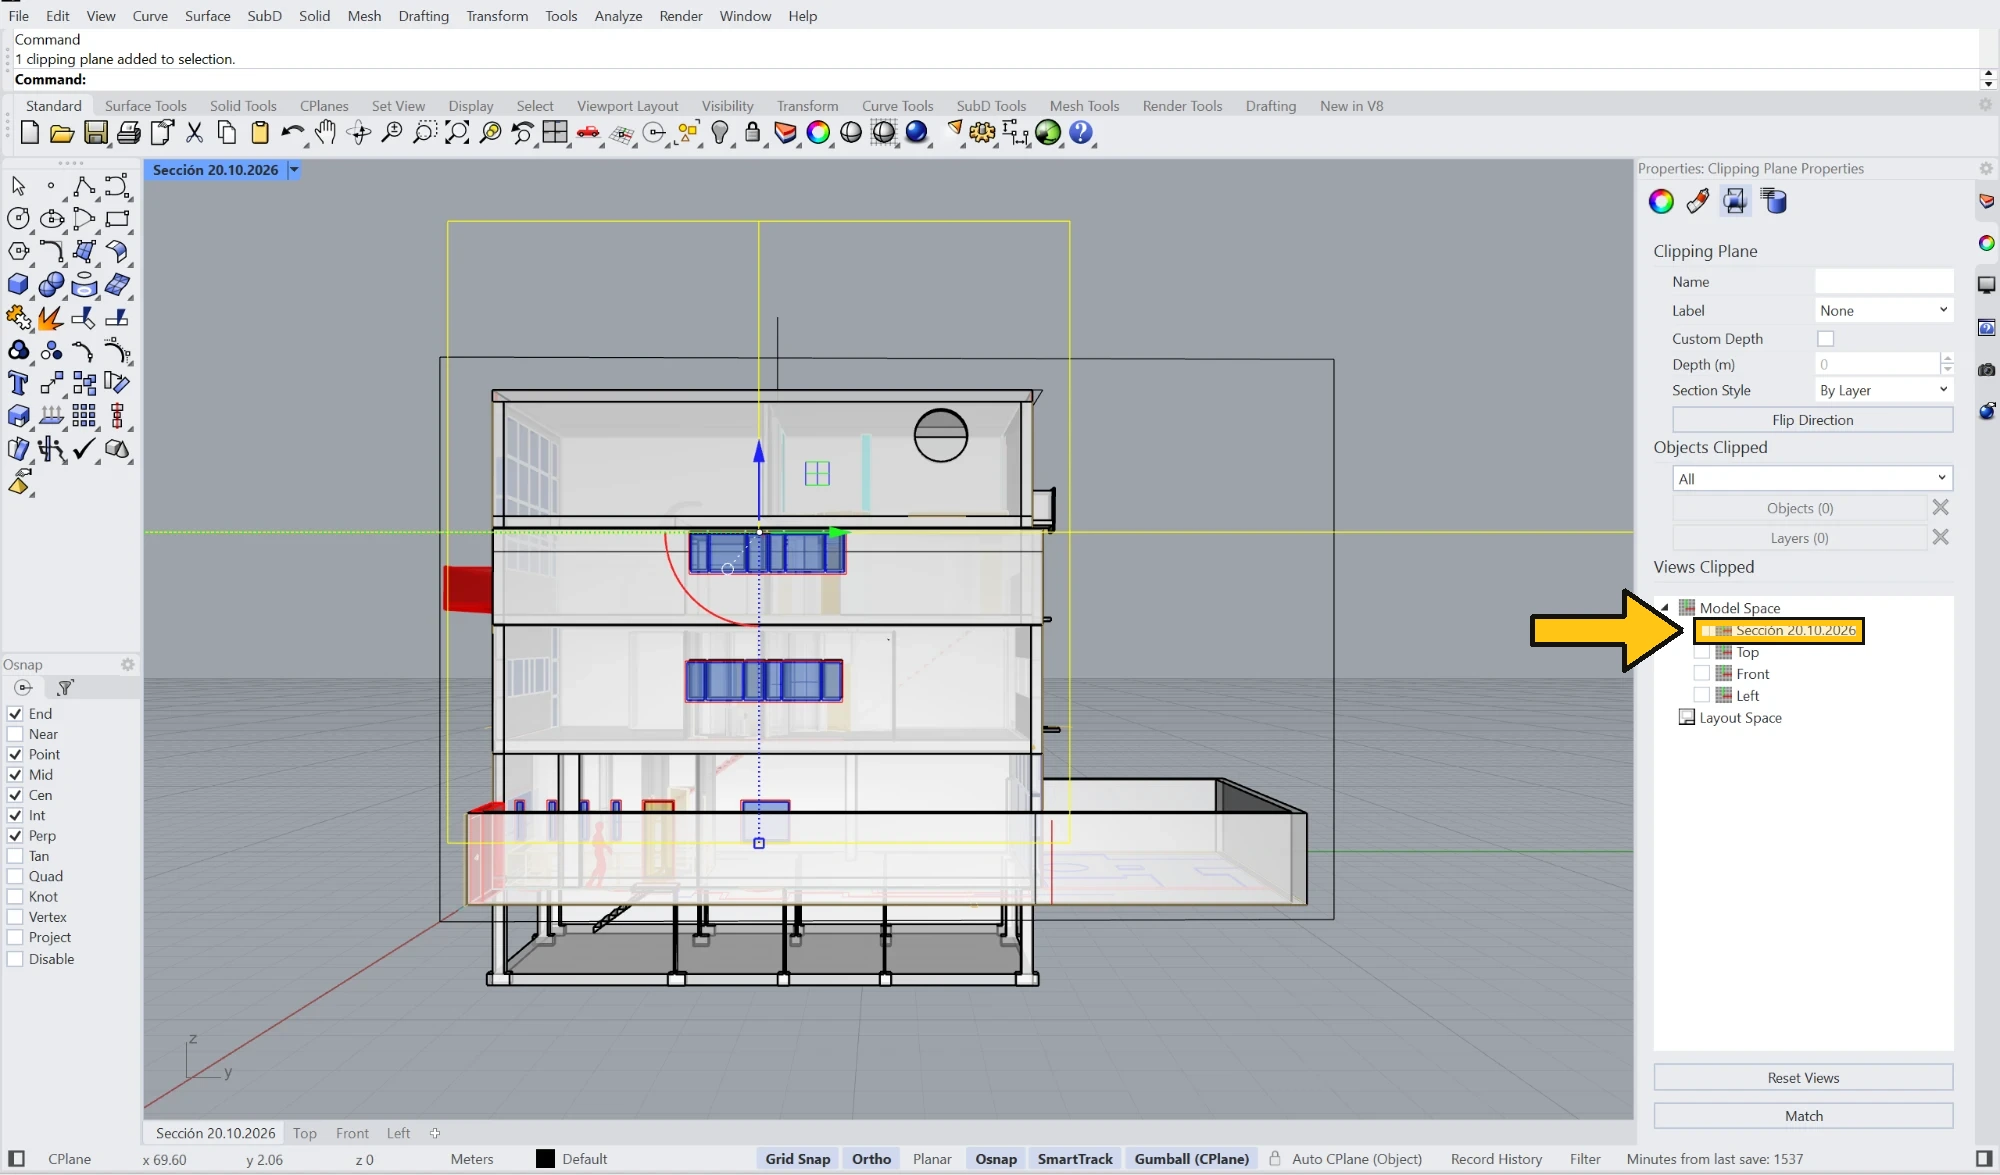This screenshot has width=2000, height=1175.
Task: Open the Help question mark icon
Action: coord(1081,133)
